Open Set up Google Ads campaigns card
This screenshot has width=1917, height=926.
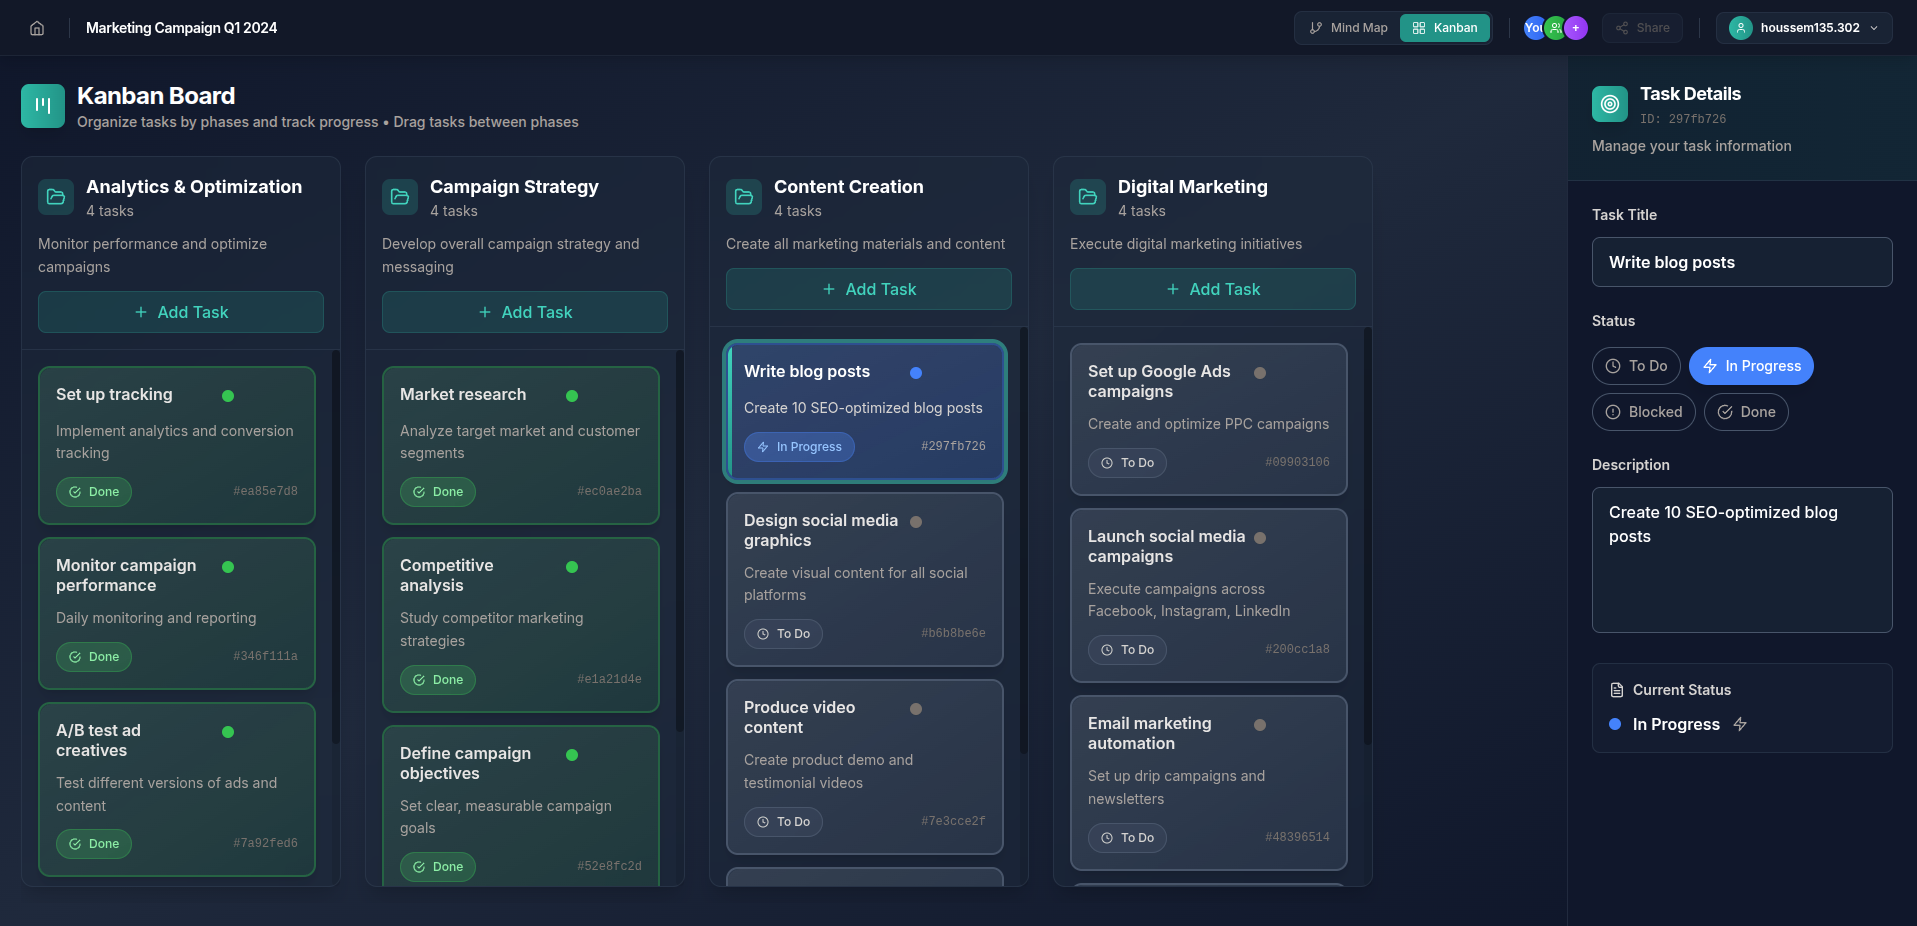tap(1209, 419)
